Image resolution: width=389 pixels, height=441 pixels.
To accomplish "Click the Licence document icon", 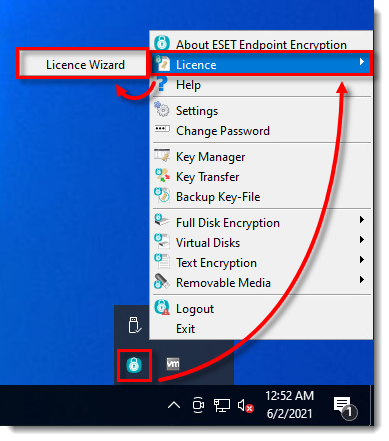I will [x=162, y=63].
